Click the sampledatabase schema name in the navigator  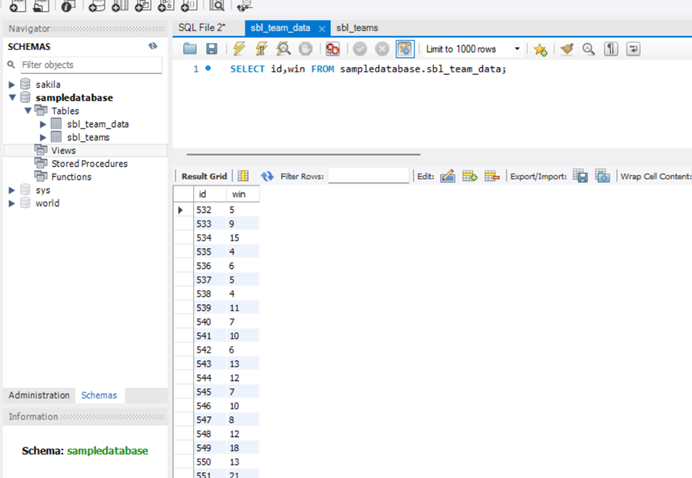coord(74,98)
